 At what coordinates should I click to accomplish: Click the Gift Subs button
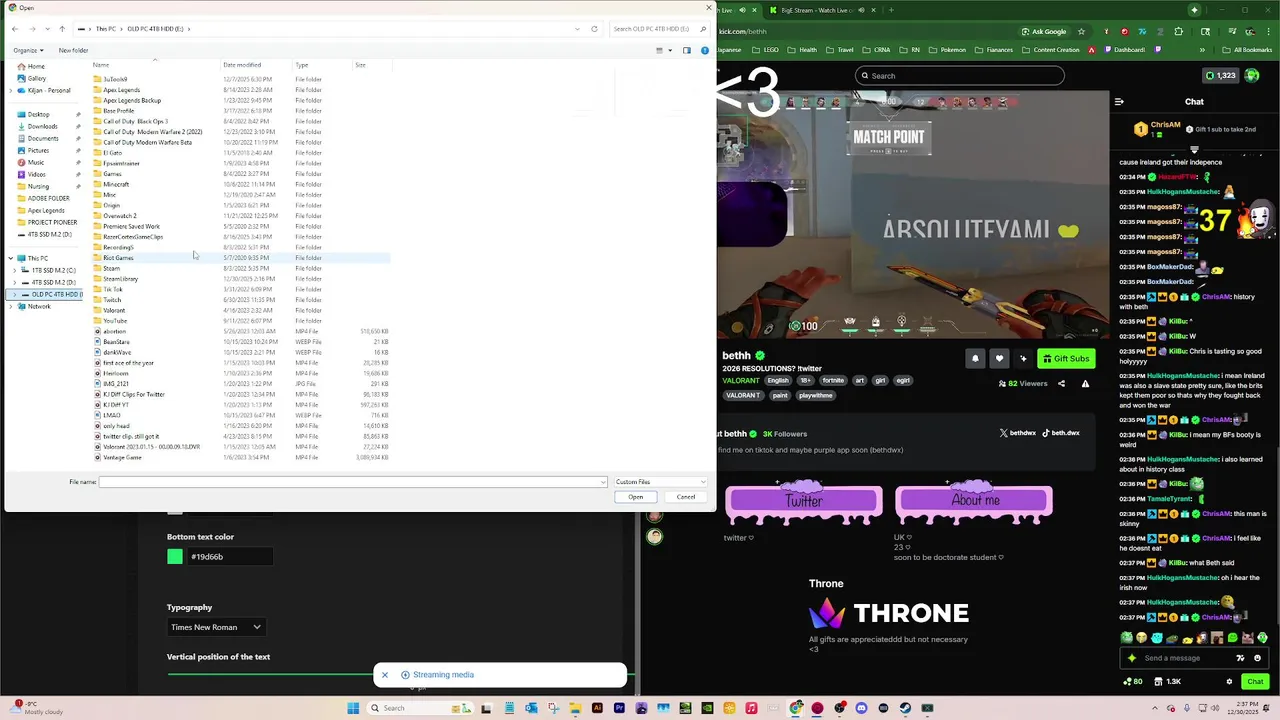click(1066, 358)
